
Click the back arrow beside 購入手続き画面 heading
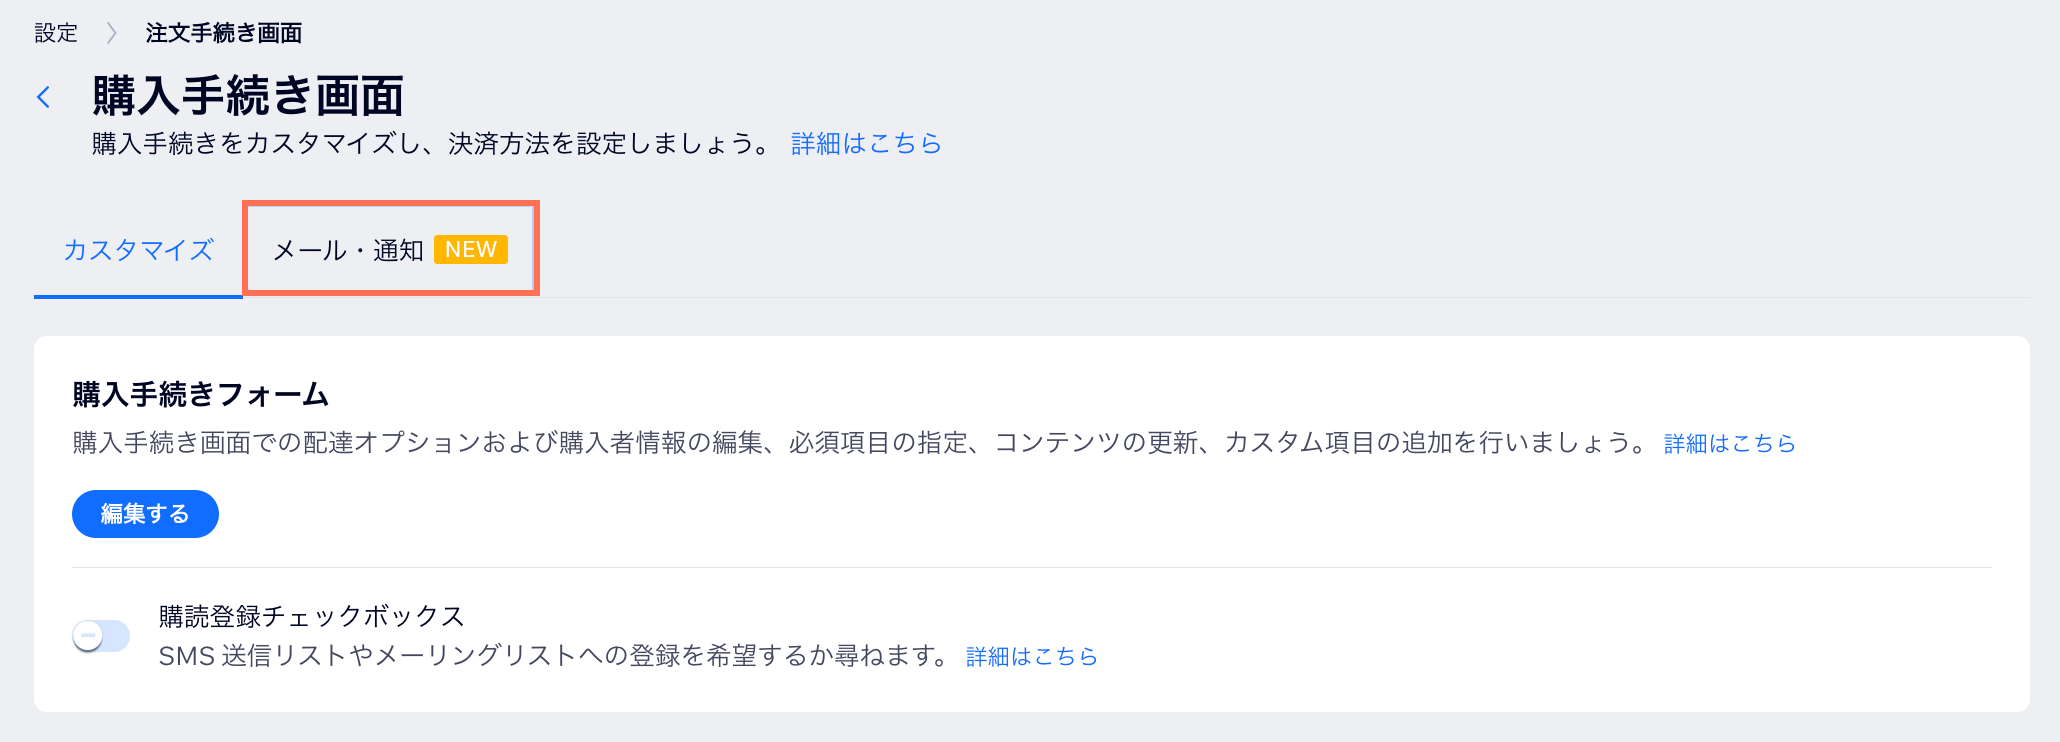coord(44,95)
